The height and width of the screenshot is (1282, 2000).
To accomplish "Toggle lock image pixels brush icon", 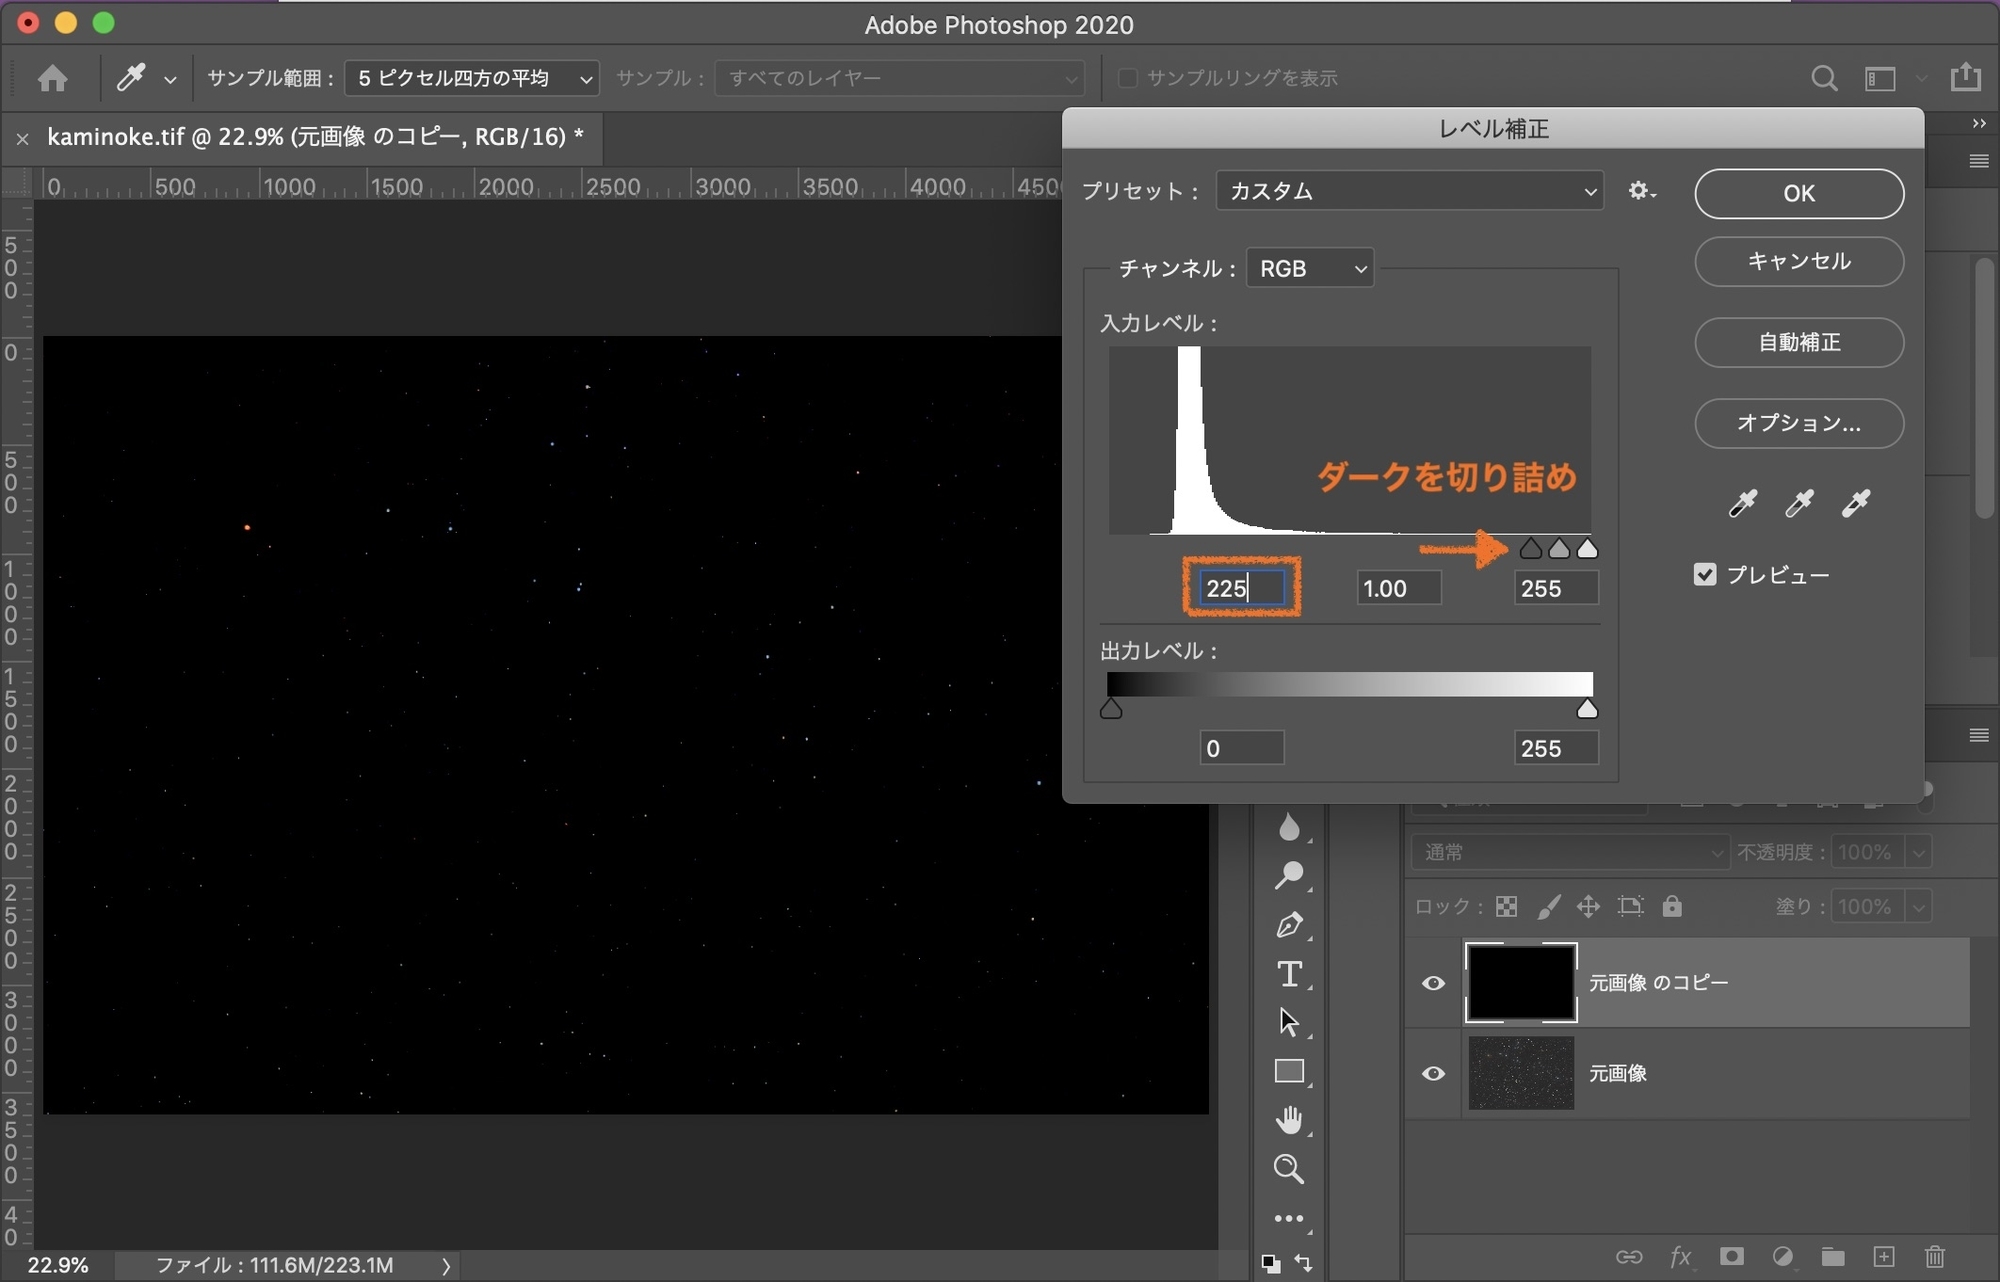I will tap(1548, 907).
